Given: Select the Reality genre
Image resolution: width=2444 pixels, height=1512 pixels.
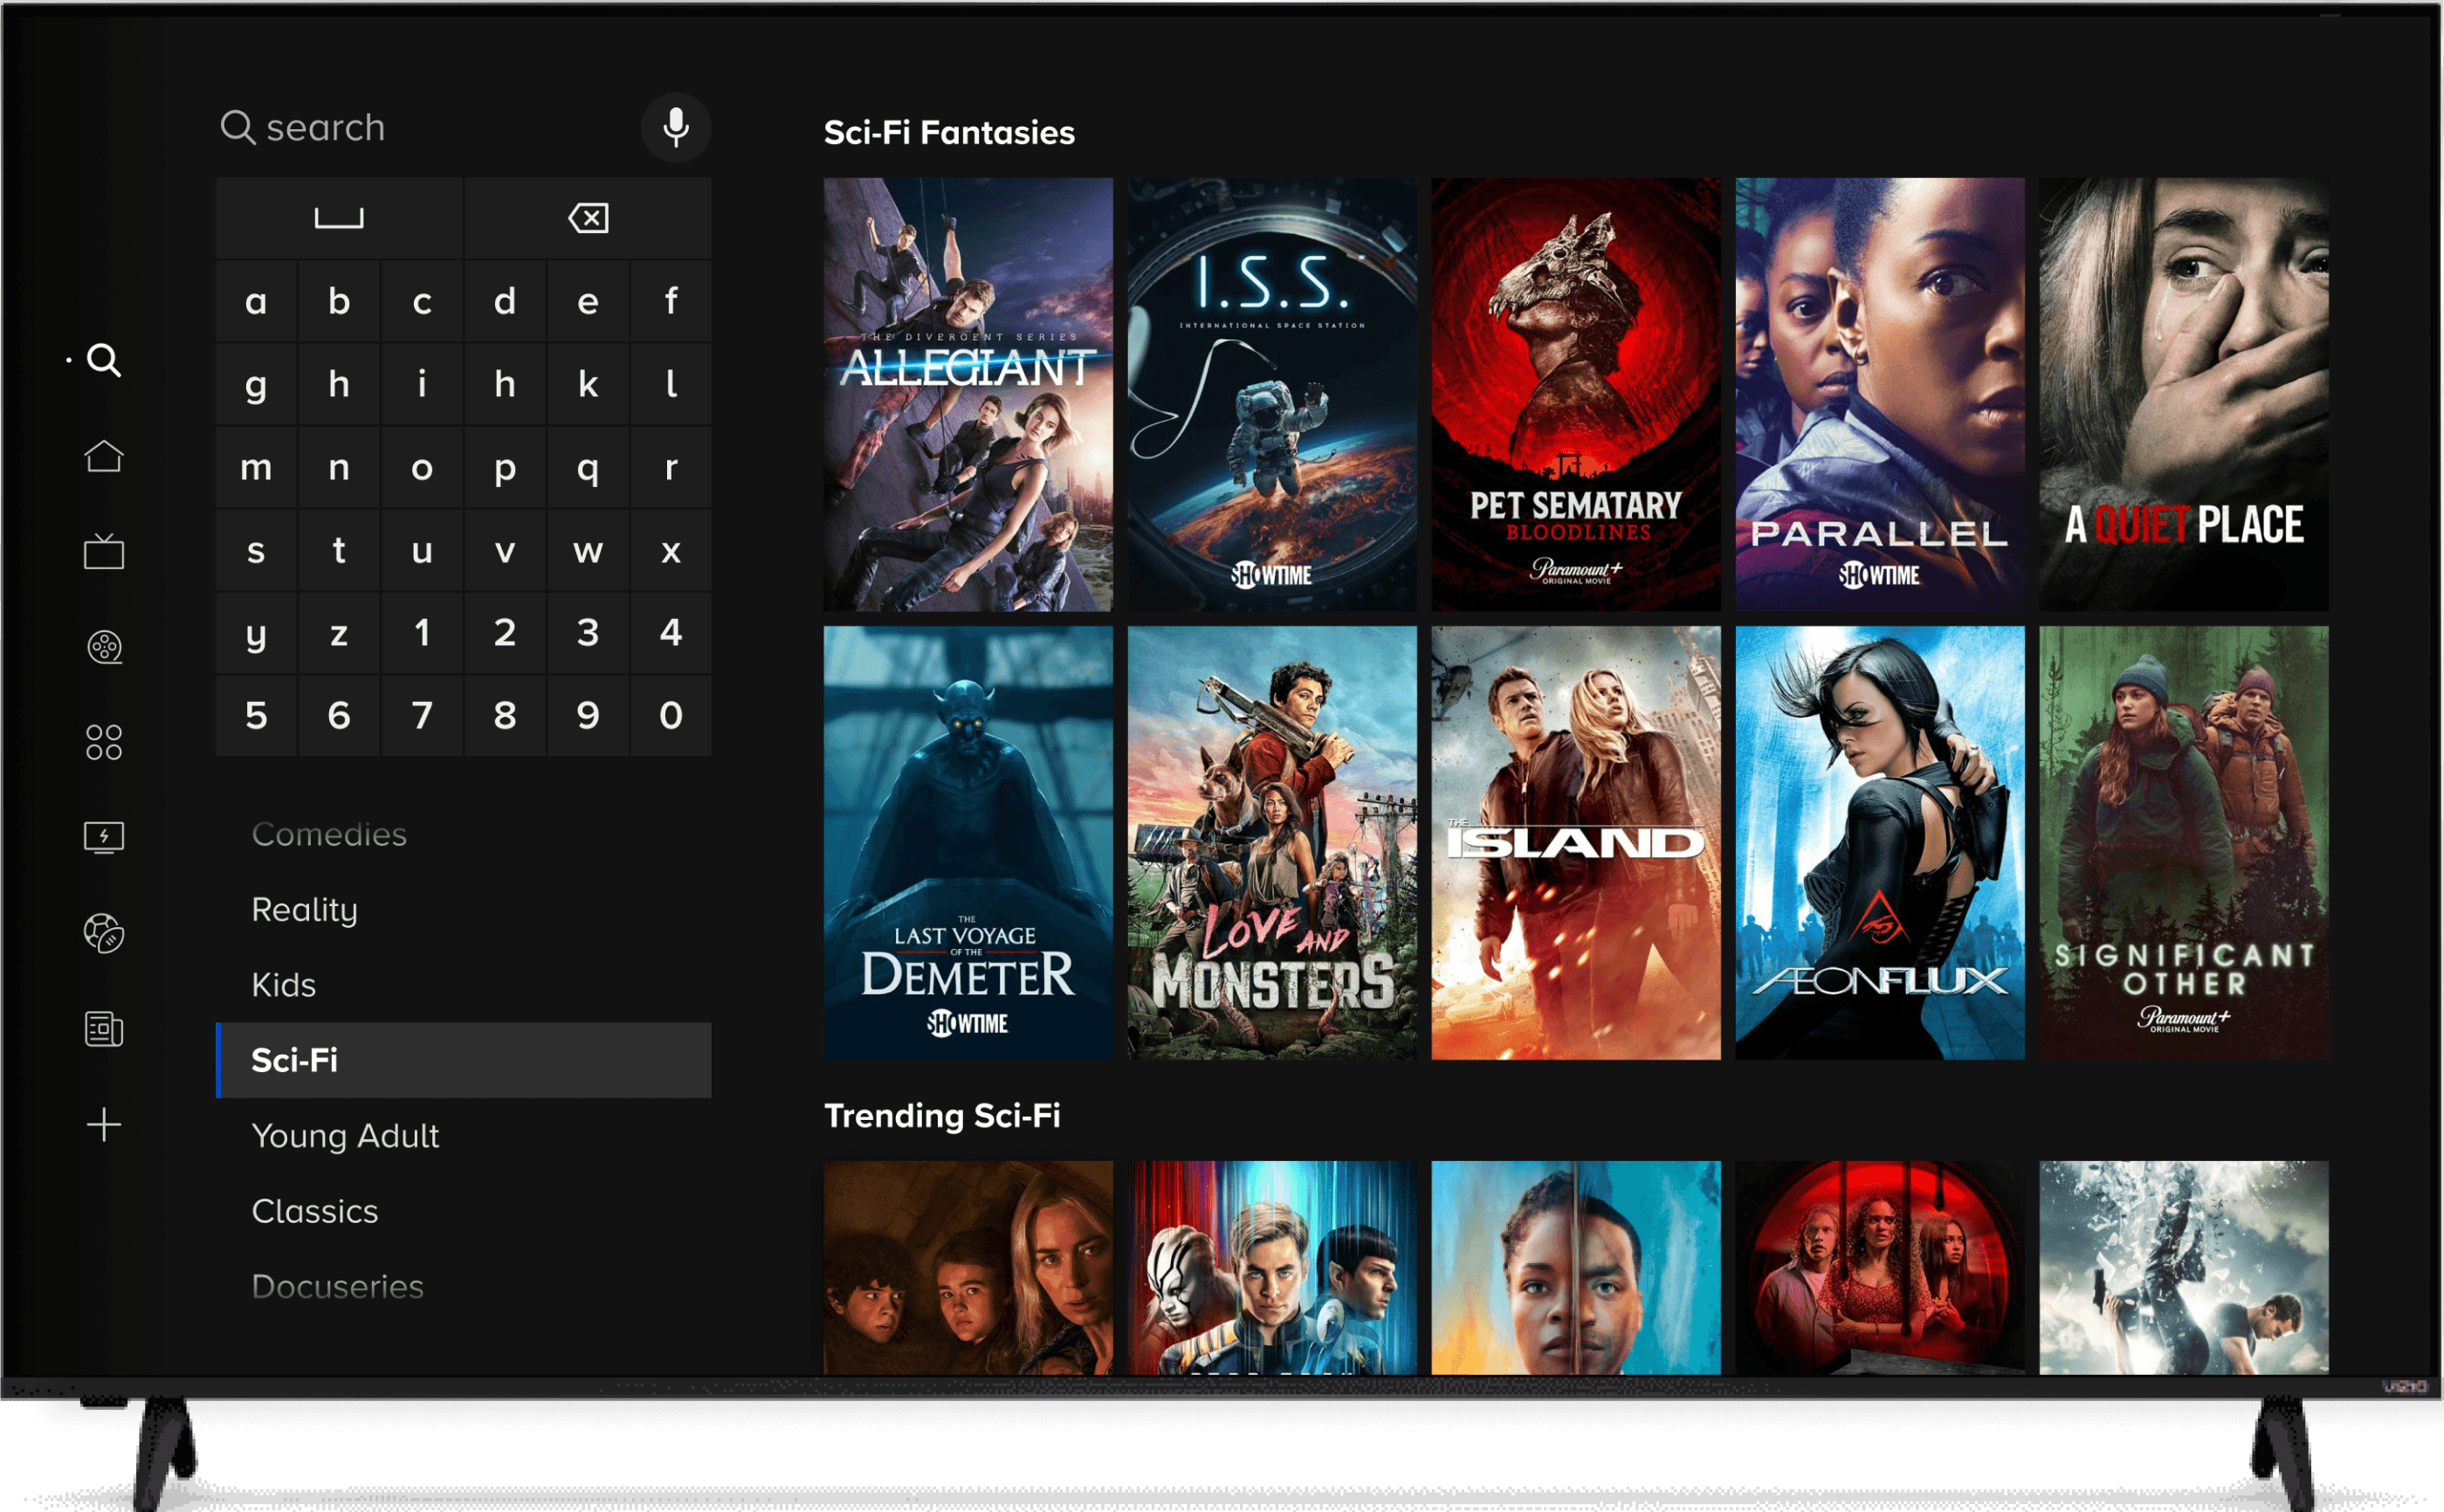Looking at the screenshot, I should click(464, 910).
